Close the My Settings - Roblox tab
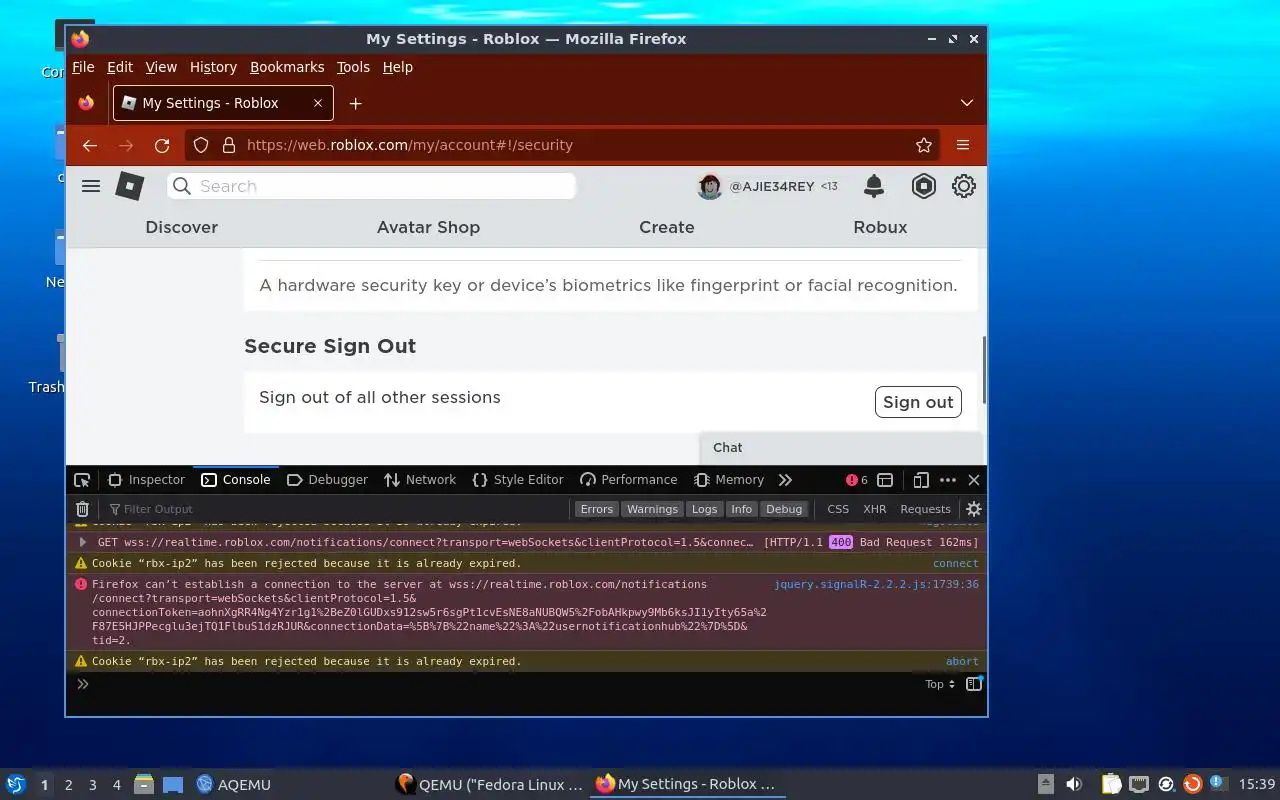 point(318,103)
